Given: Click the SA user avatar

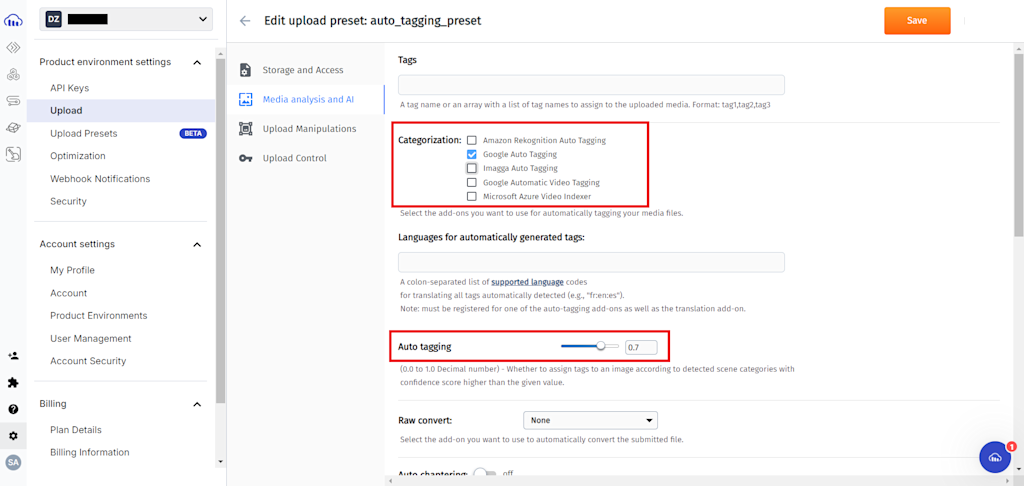Looking at the screenshot, I should [x=13, y=462].
